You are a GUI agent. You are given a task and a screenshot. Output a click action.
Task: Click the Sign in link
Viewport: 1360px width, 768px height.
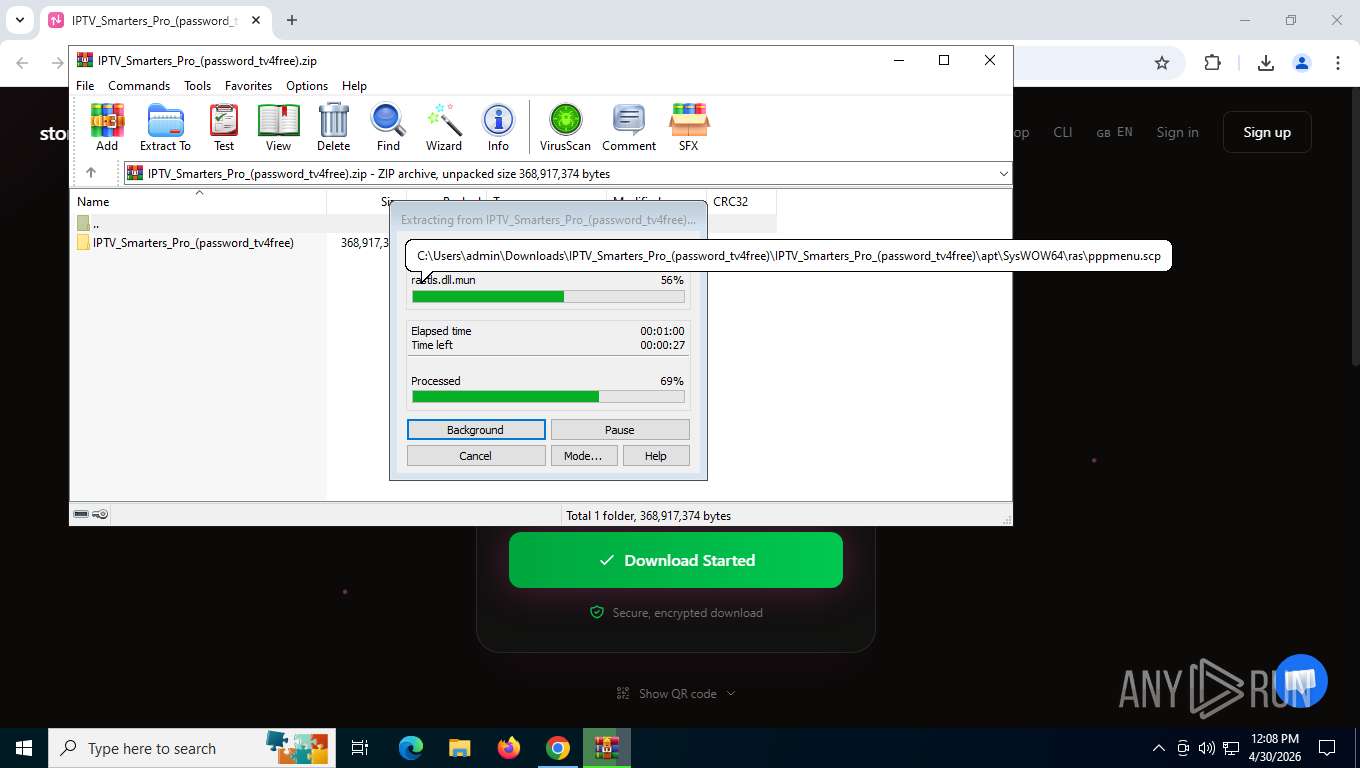point(1177,132)
